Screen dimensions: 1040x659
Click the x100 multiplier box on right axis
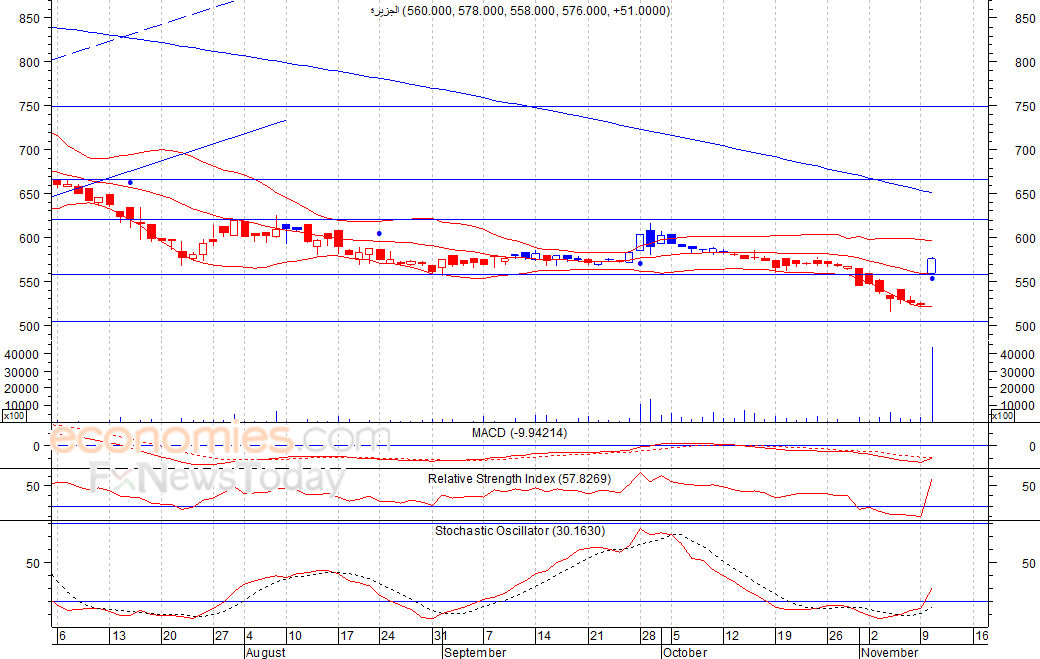[x=1002, y=416]
